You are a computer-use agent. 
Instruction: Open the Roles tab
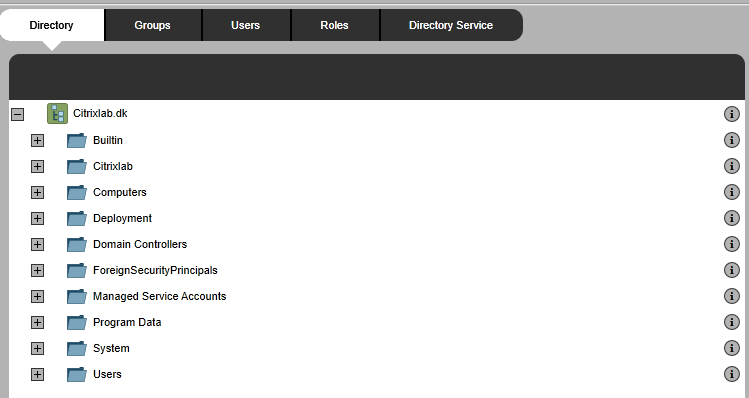[334, 25]
